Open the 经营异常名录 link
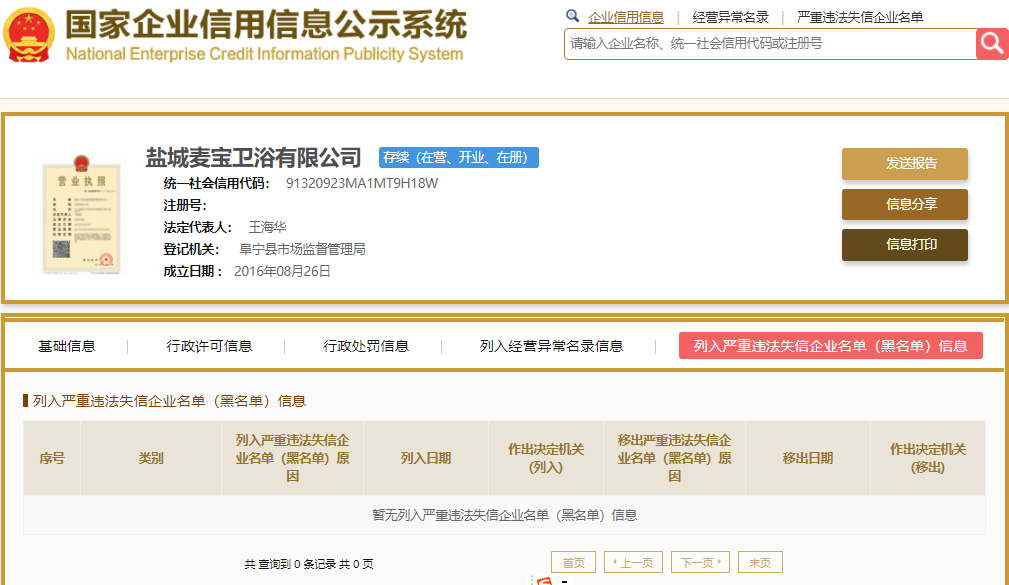 pos(731,17)
